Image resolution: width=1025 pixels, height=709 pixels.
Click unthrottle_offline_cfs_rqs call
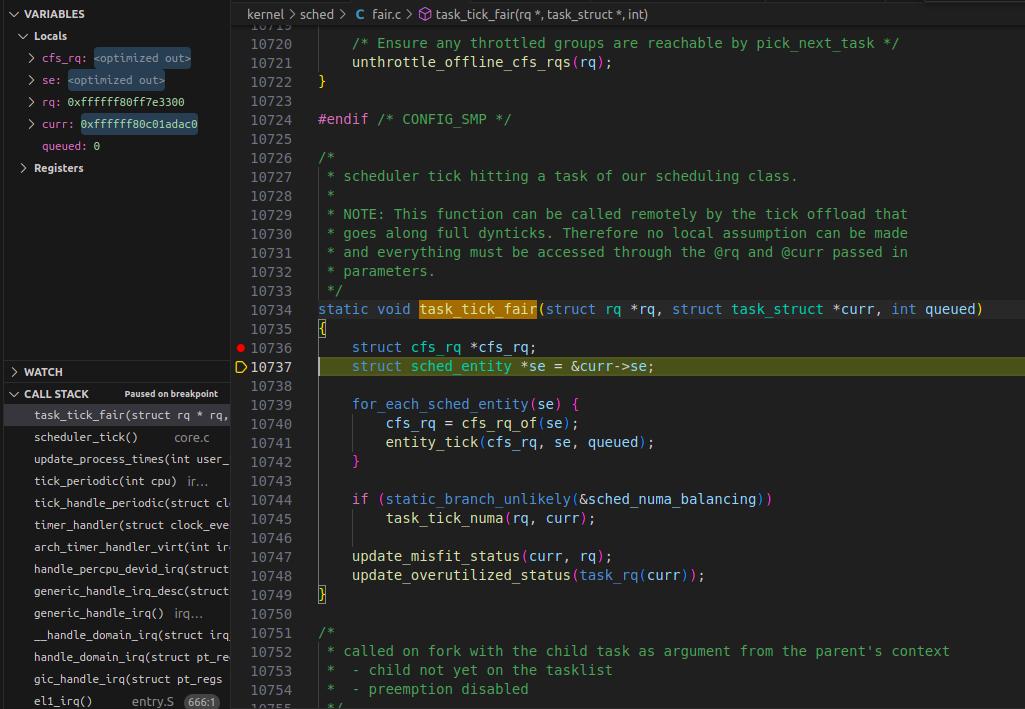point(461,62)
